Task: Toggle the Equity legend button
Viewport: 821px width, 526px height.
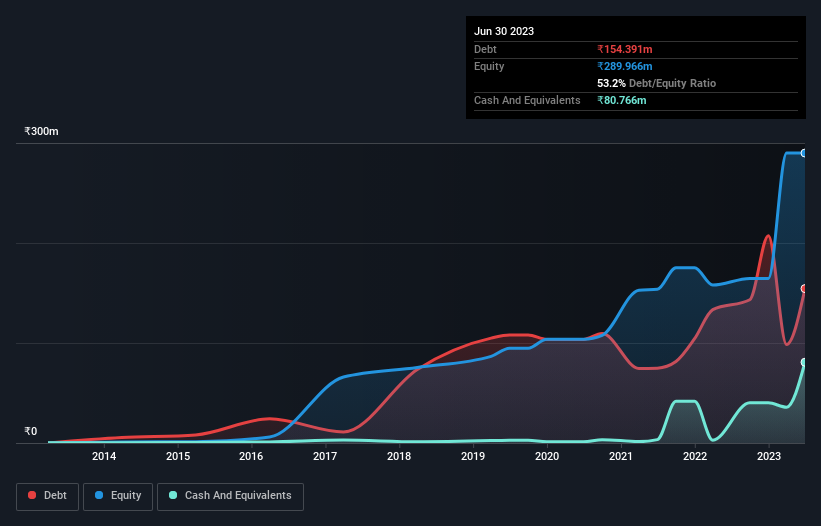Action: [118, 496]
